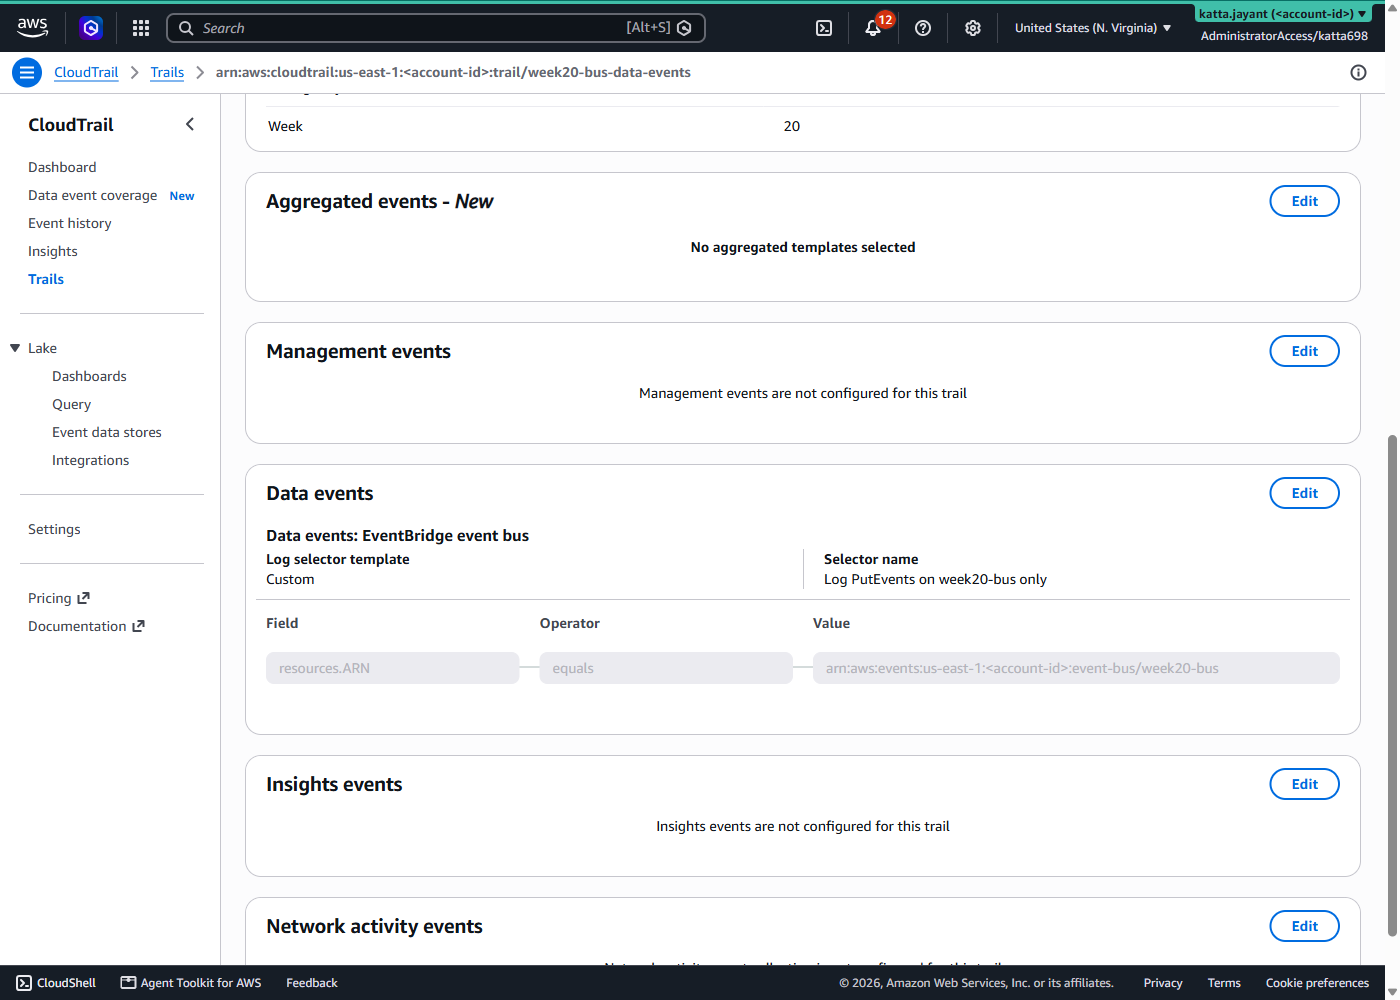1400x1000 pixels.
Task: Click the Documentation external link icon
Action: coord(139,626)
